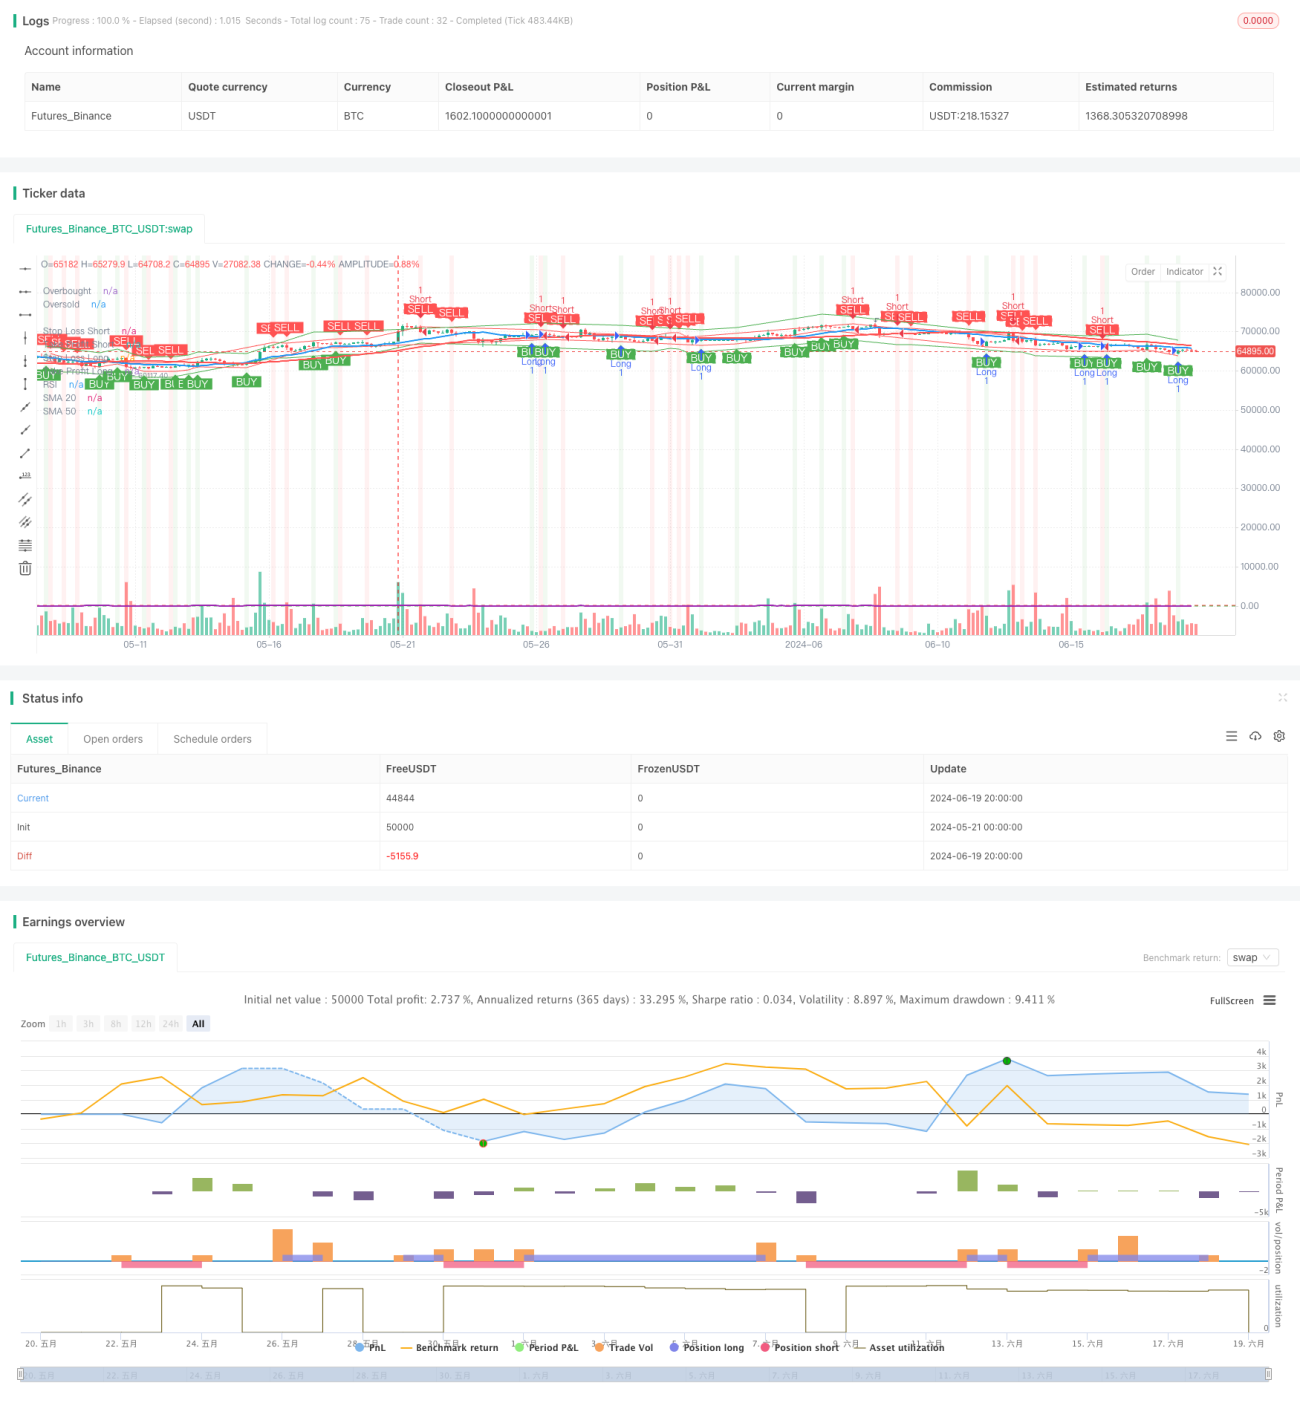This screenshot has width=1300, height=1403.
Task: Select the vertical segment drawing tool
Action: (x=25, y=383)
